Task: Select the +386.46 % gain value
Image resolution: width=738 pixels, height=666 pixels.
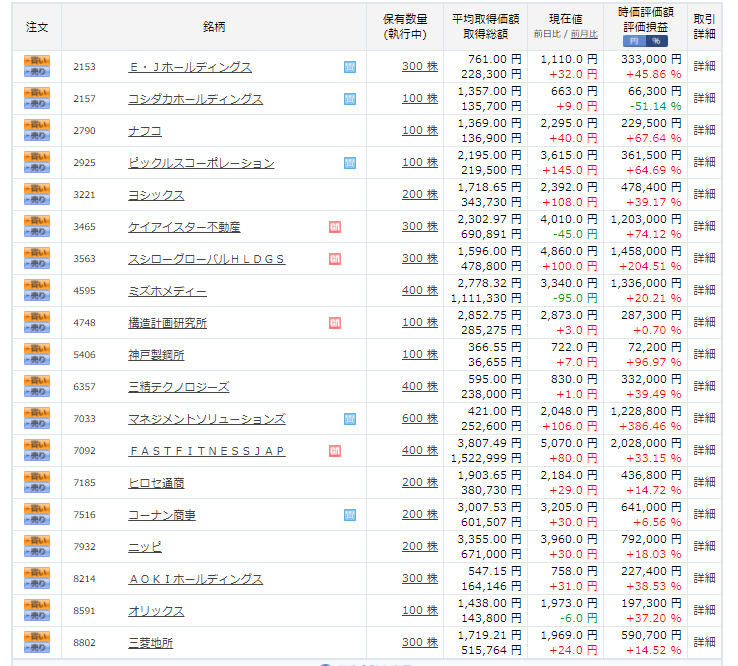Action: point(650,426)
